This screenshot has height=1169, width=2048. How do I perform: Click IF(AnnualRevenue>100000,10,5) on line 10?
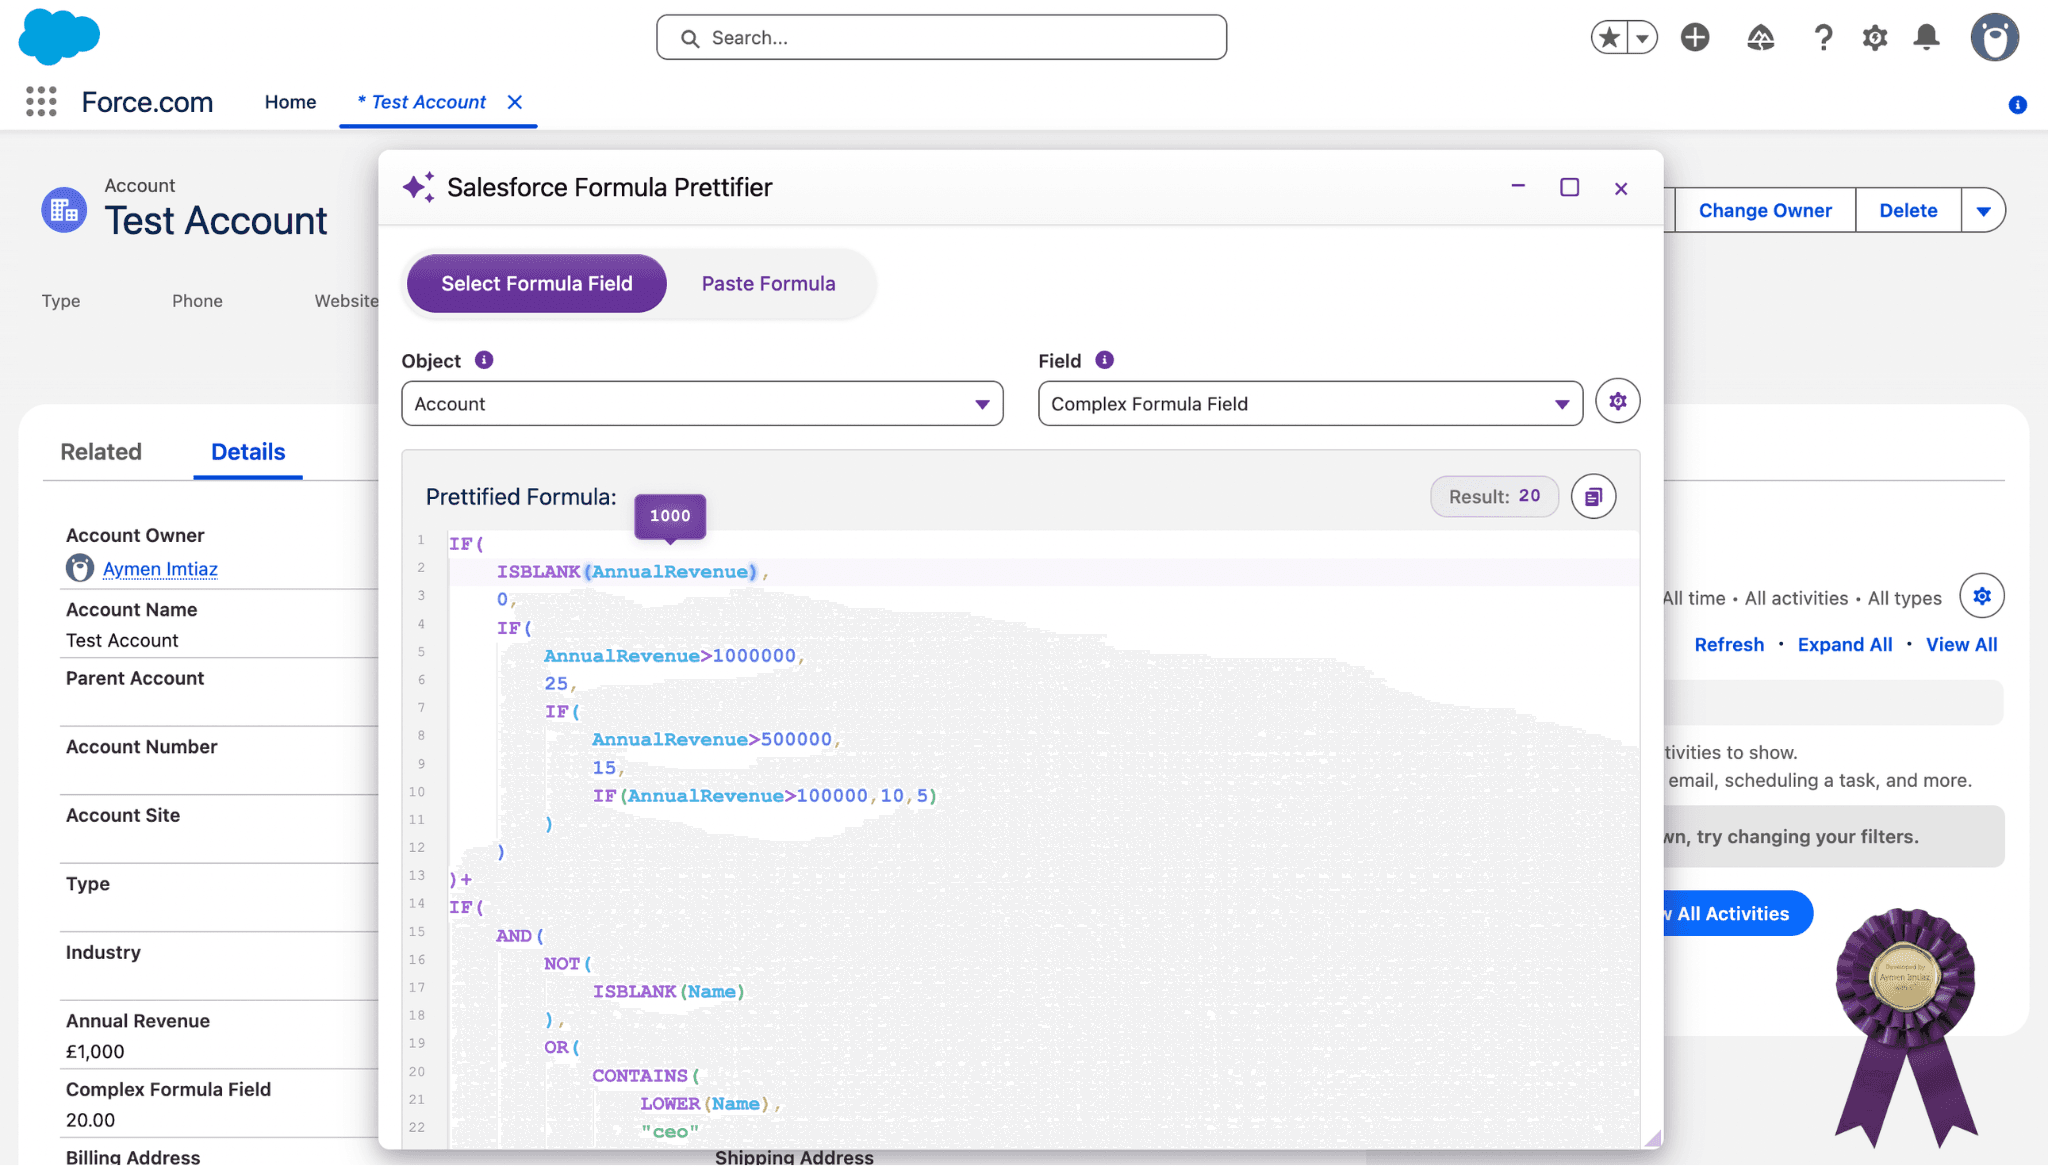tap(765, 796)
